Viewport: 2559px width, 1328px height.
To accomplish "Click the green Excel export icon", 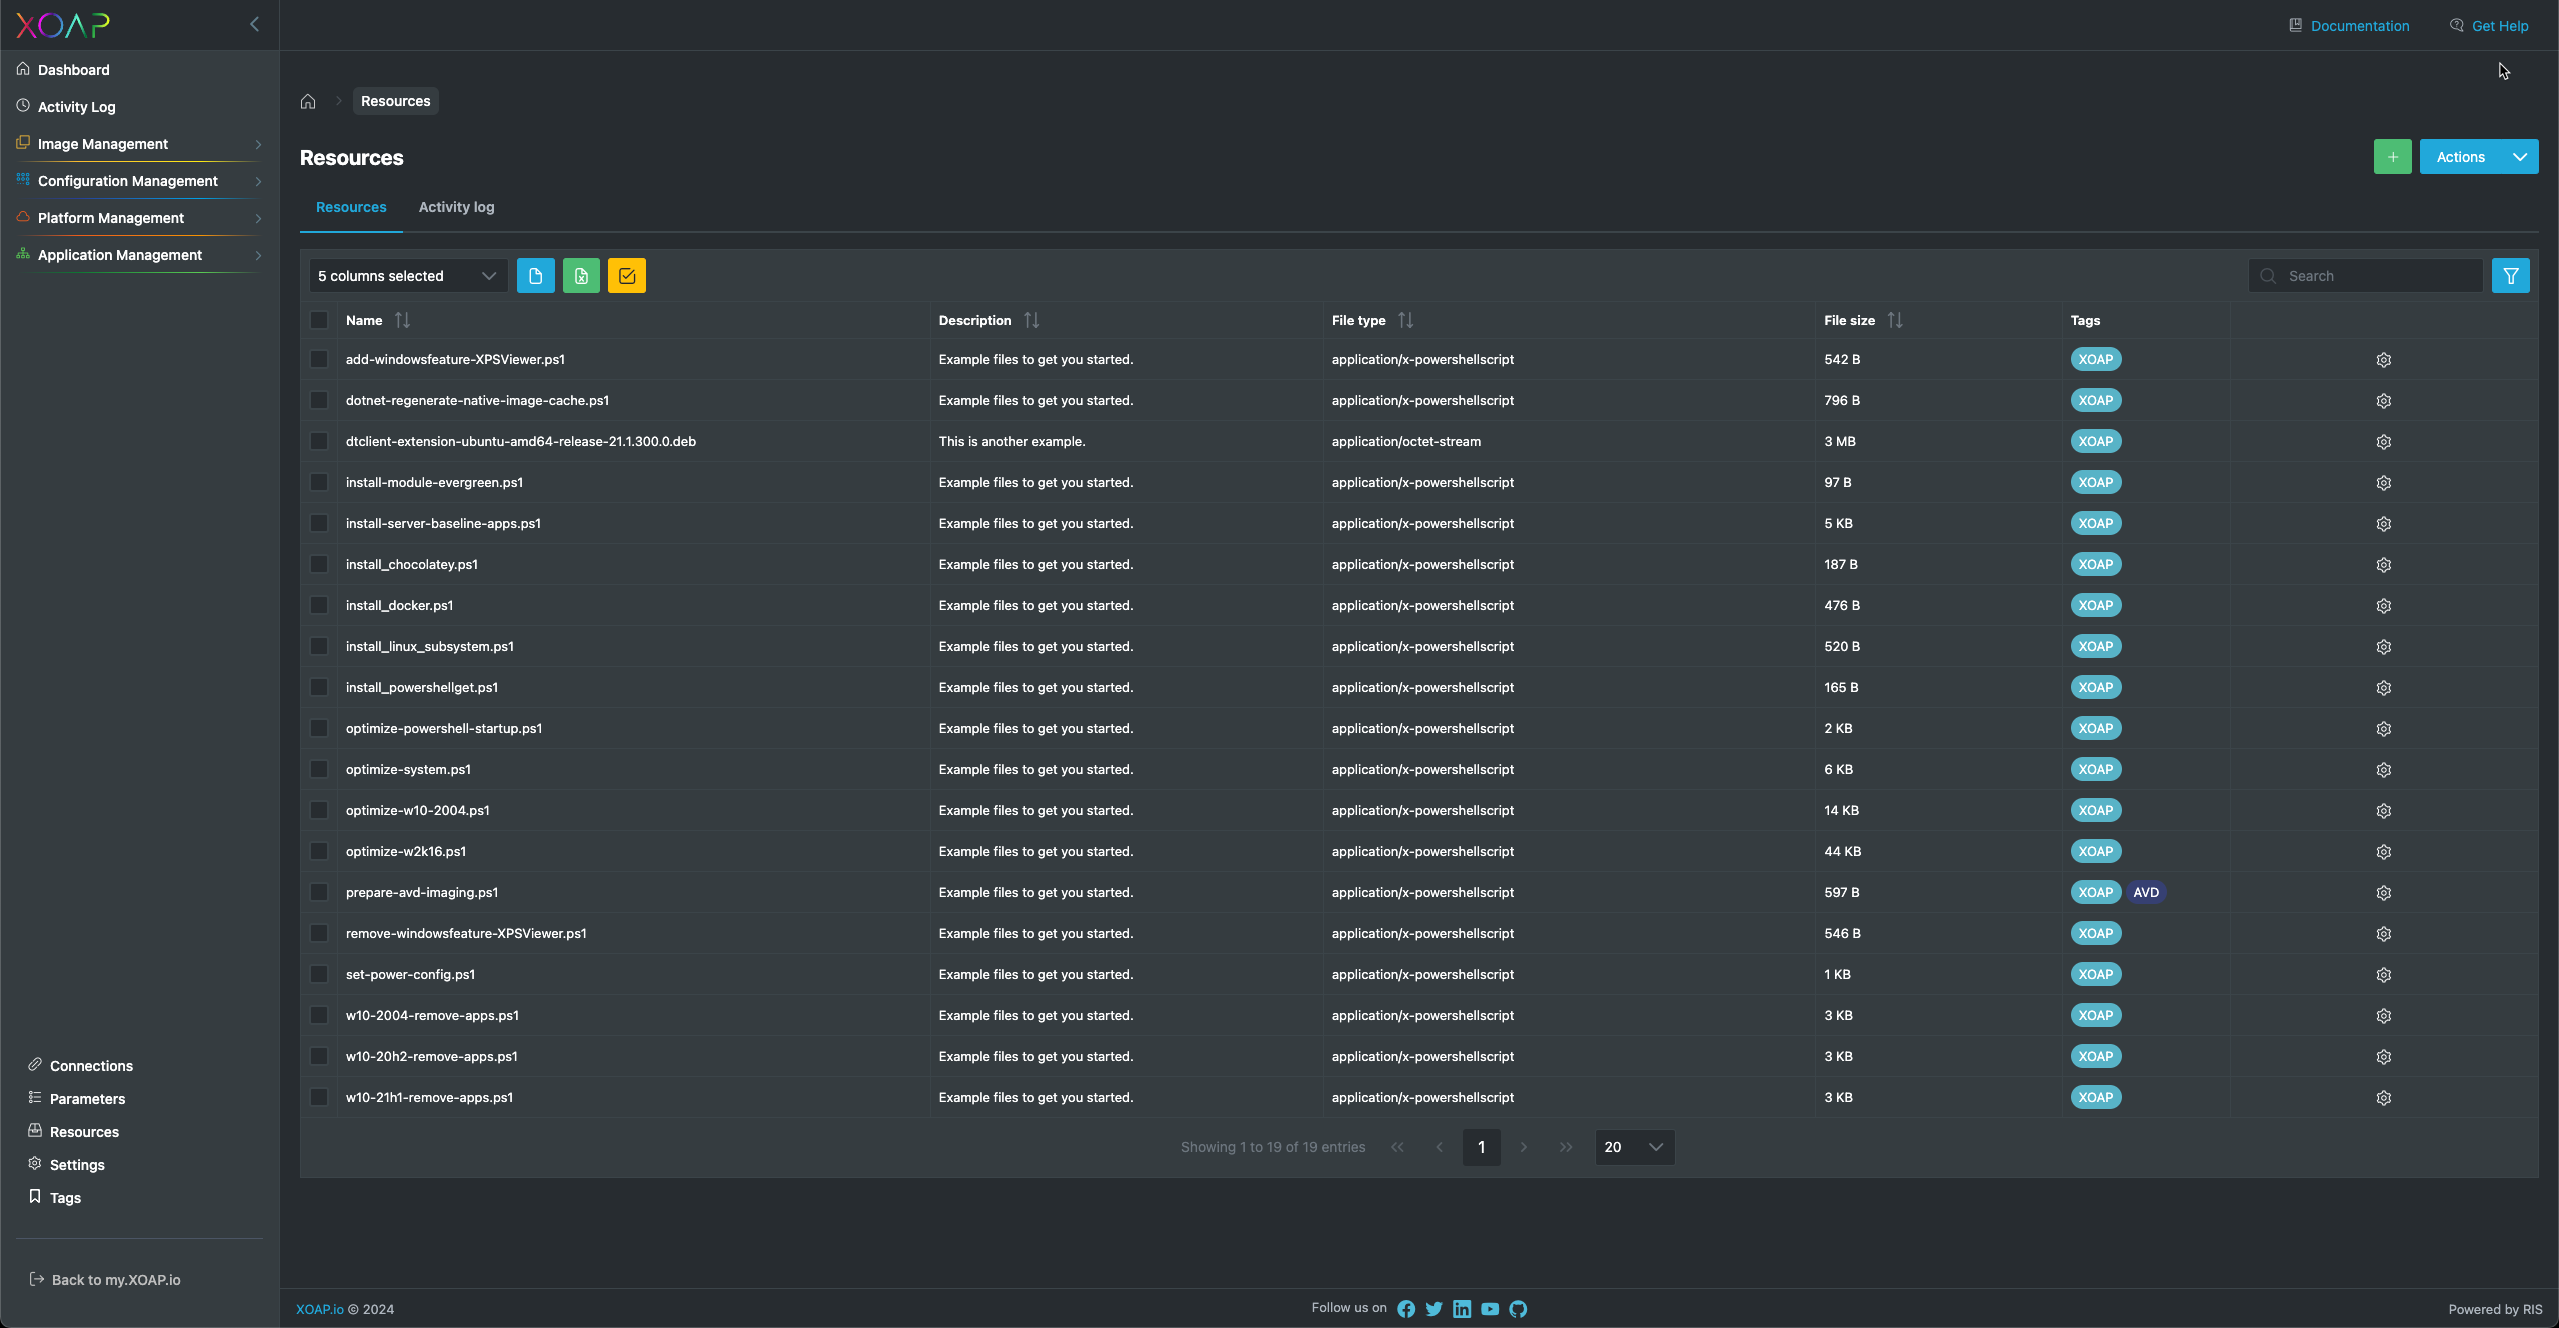I will point(581,276).
